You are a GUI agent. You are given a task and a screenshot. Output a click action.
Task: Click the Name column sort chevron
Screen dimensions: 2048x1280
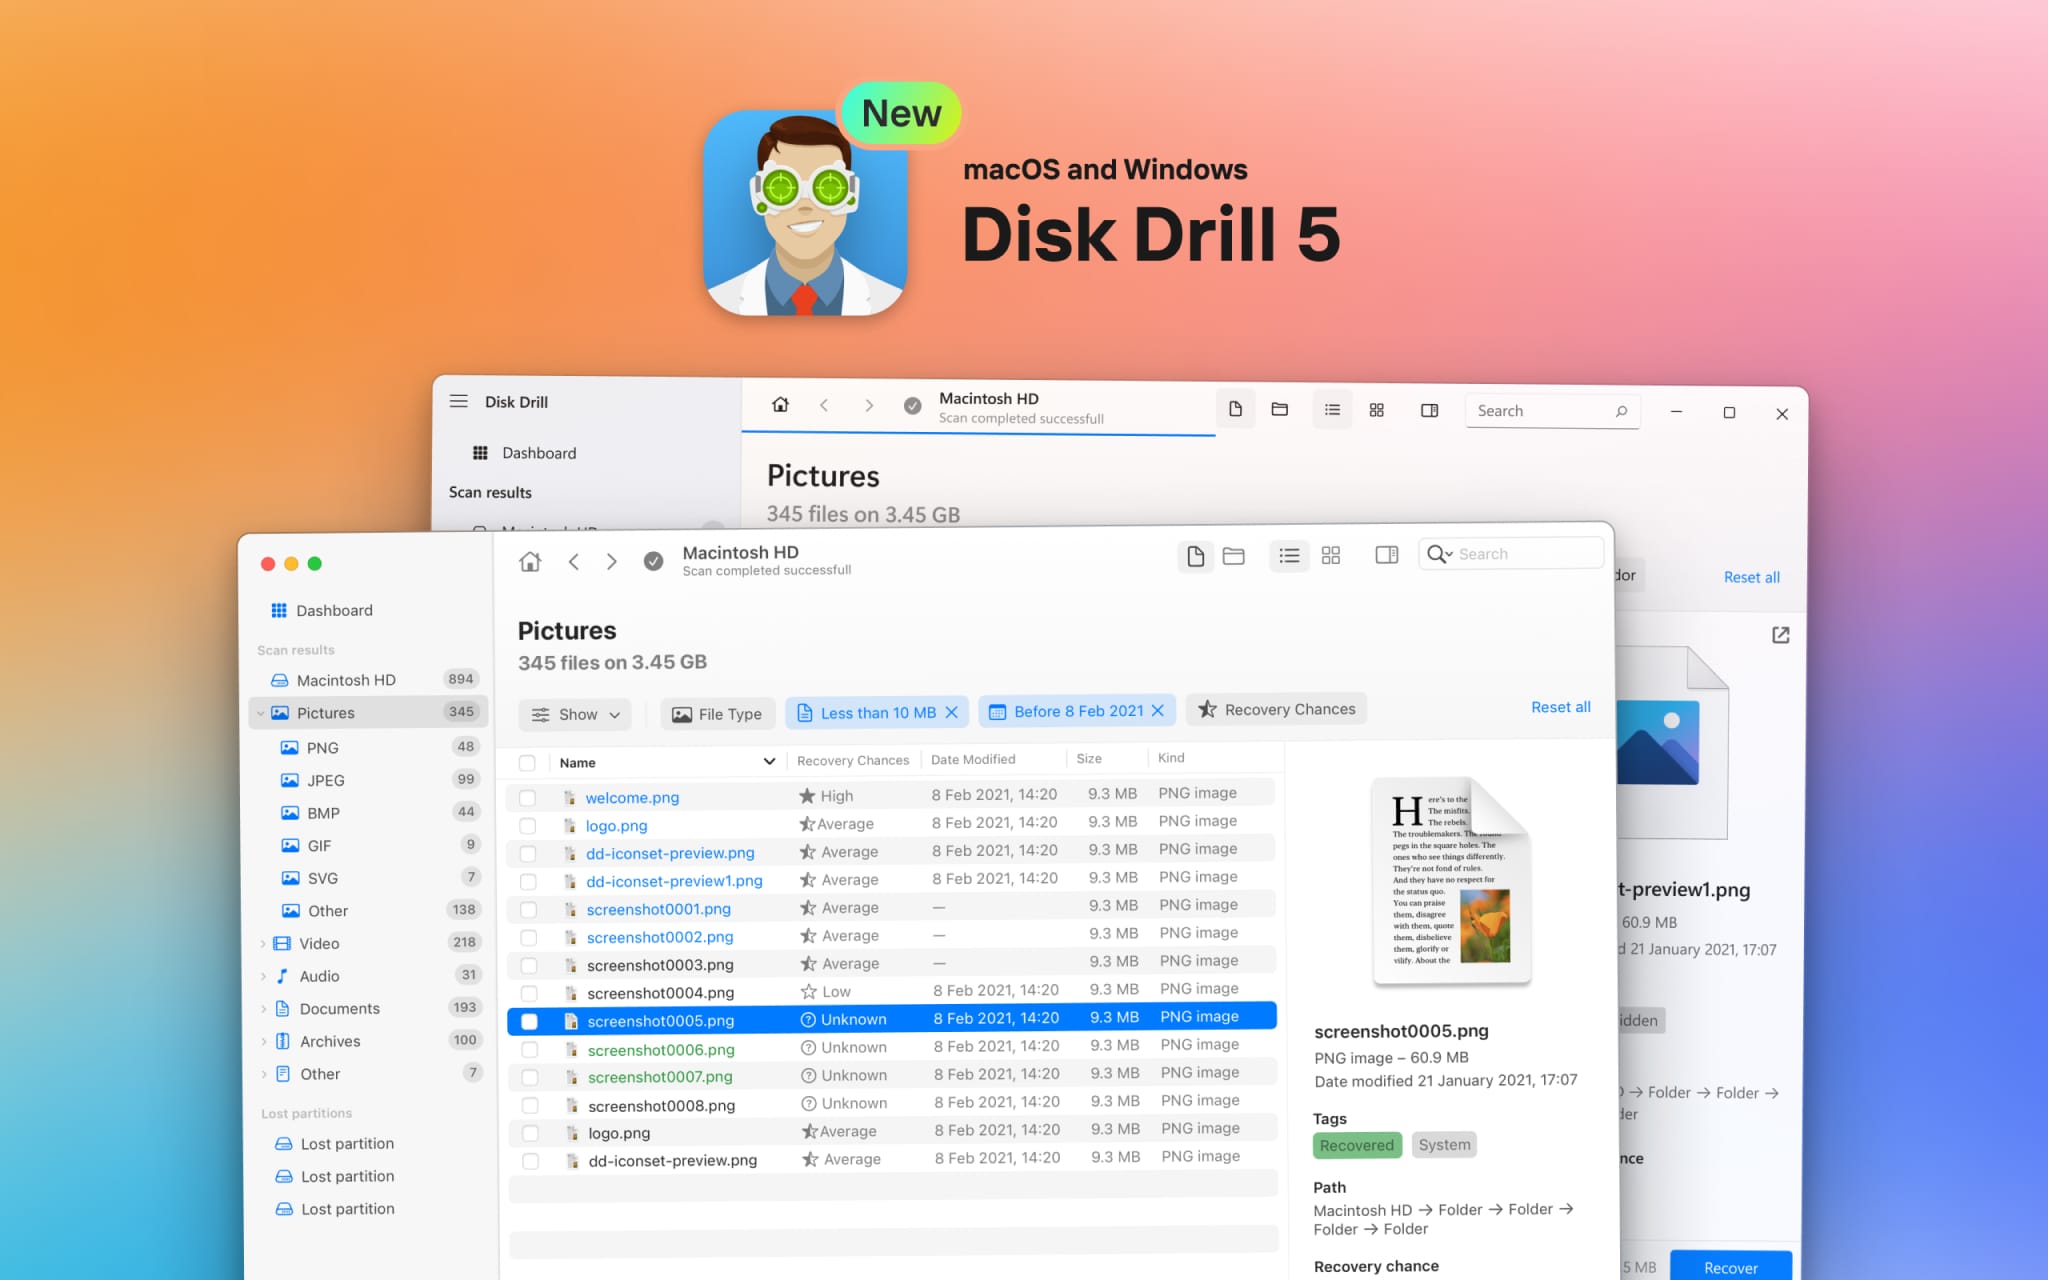pos(769,761)
